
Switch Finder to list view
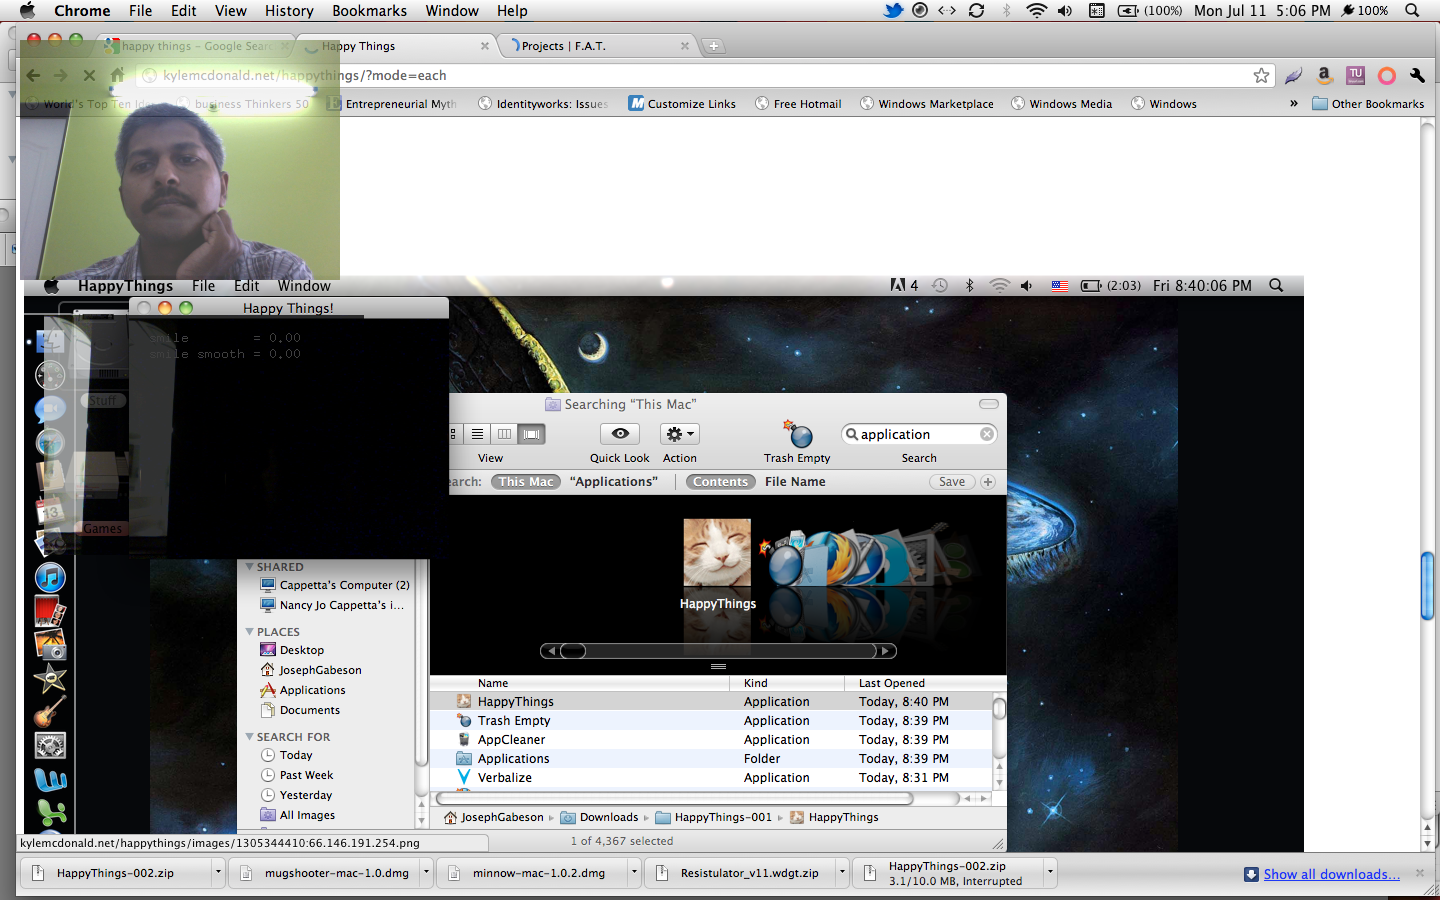478,434
